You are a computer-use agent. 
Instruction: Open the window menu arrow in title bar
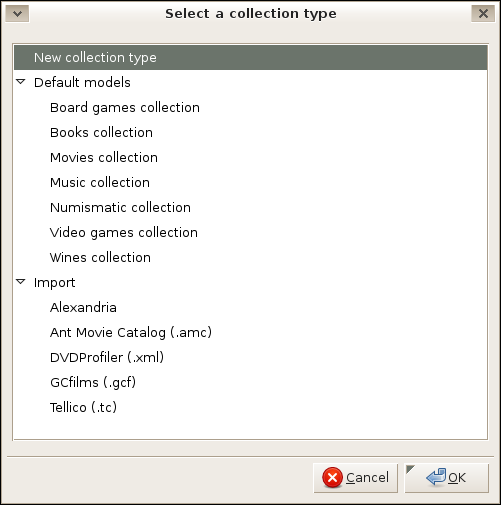(x=17, y=14)
